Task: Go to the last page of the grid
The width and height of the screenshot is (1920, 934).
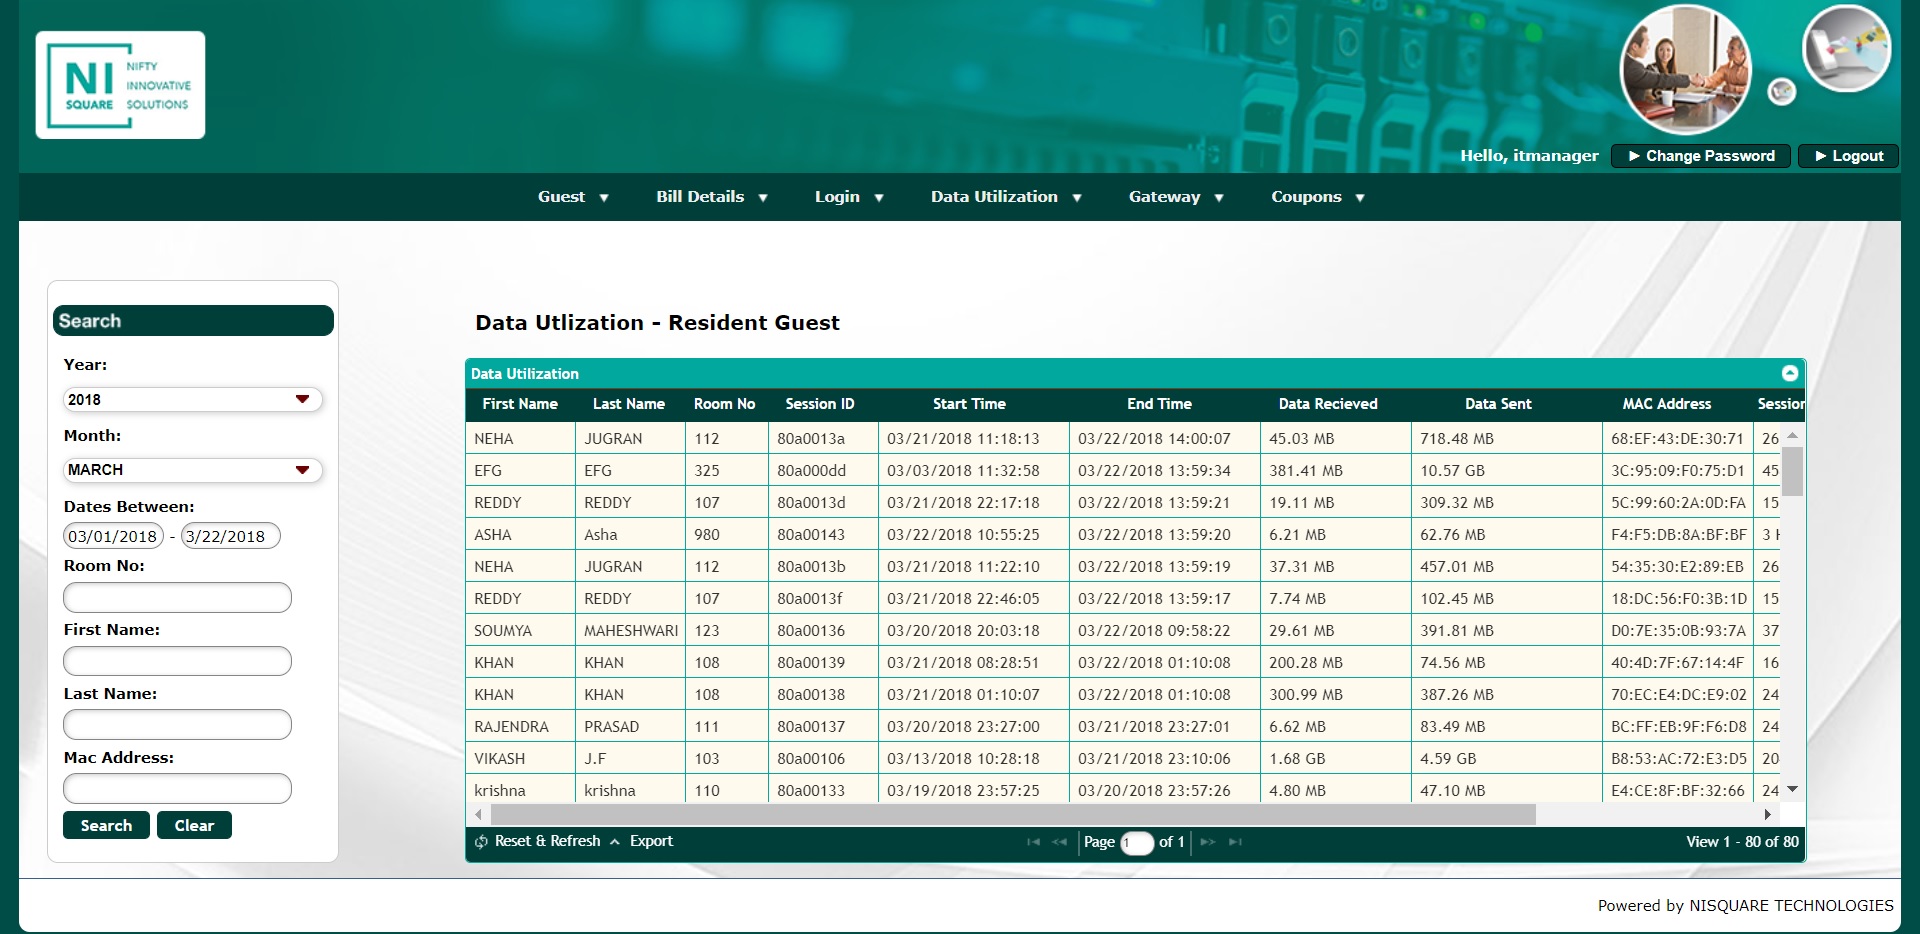Action: click(x=1236, y=842)
